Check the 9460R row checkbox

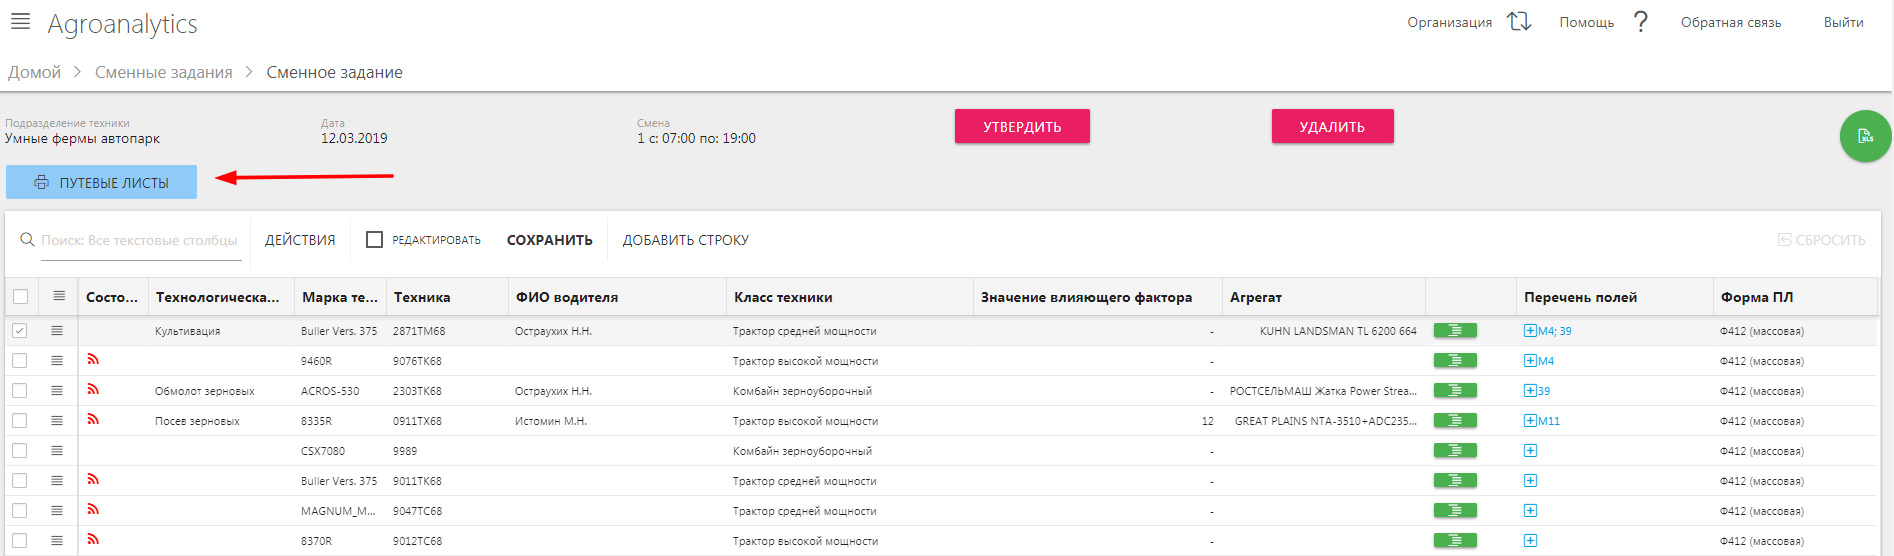click(20, 361)
